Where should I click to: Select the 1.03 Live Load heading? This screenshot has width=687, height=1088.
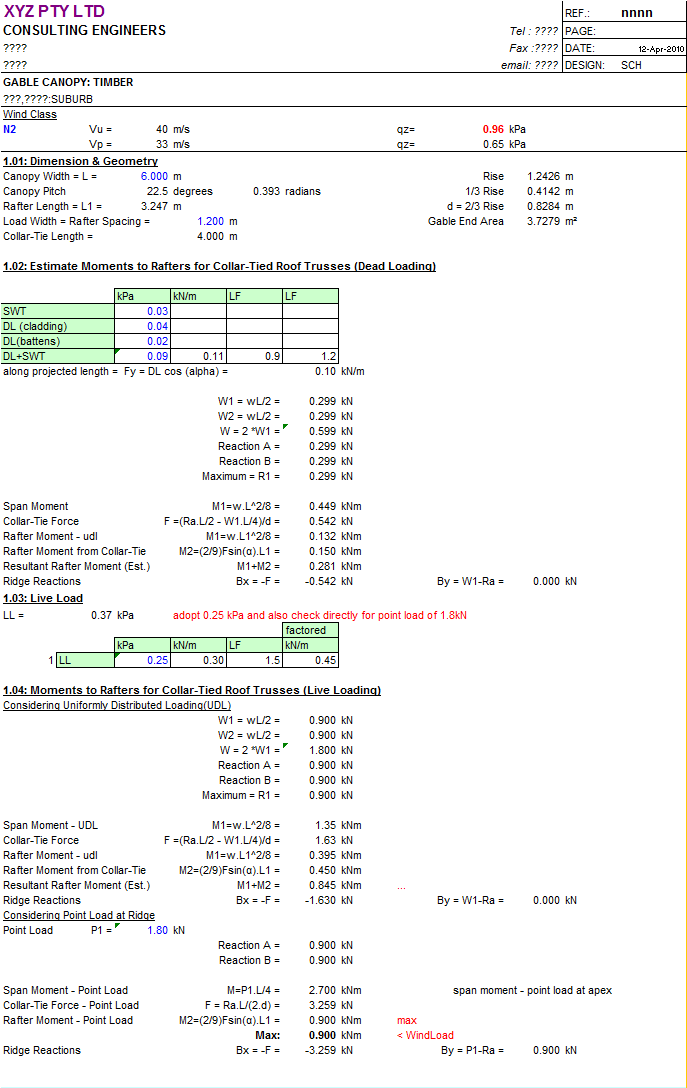click(43, 598)
